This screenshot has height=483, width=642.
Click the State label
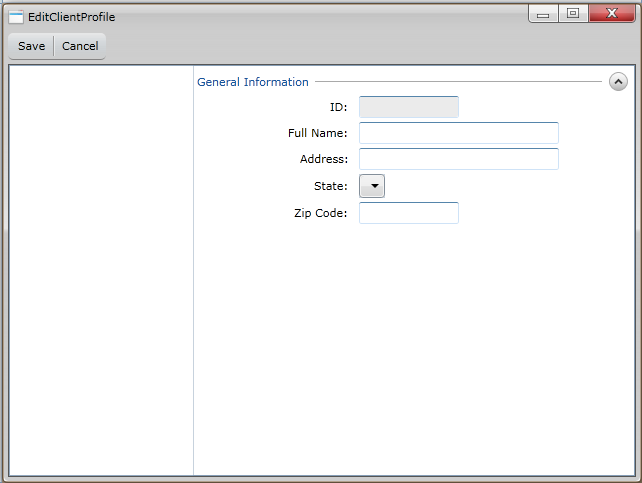coord(330,186)
